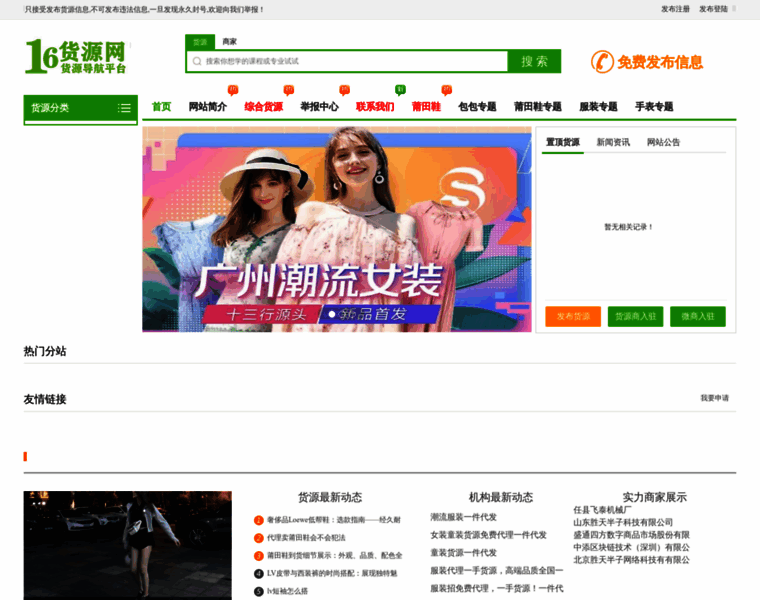The width and height of the screenshot is (760, 600).
Task: Open 服装专题 in the navigation bar
Action: click(x=599, y=107)
